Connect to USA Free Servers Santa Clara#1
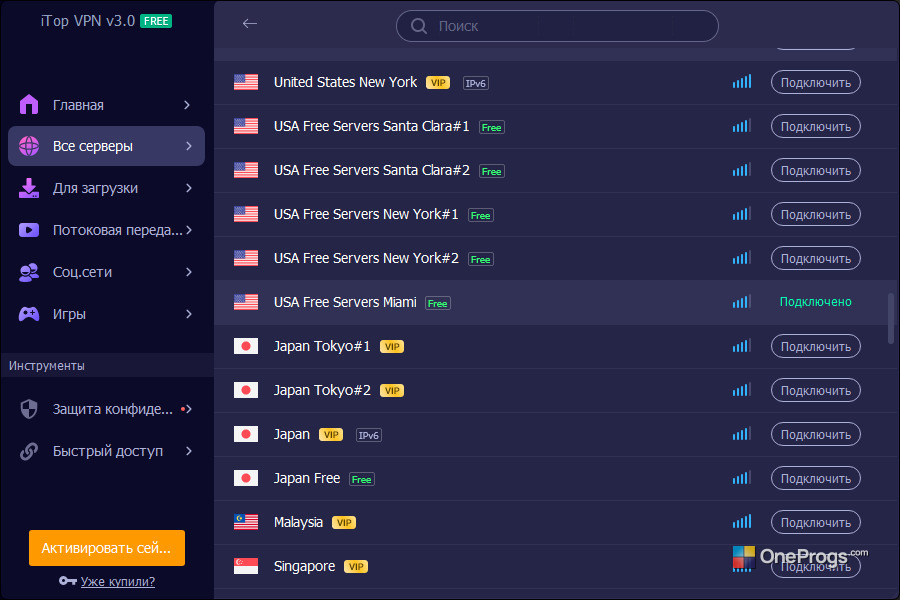 point(816,126)
